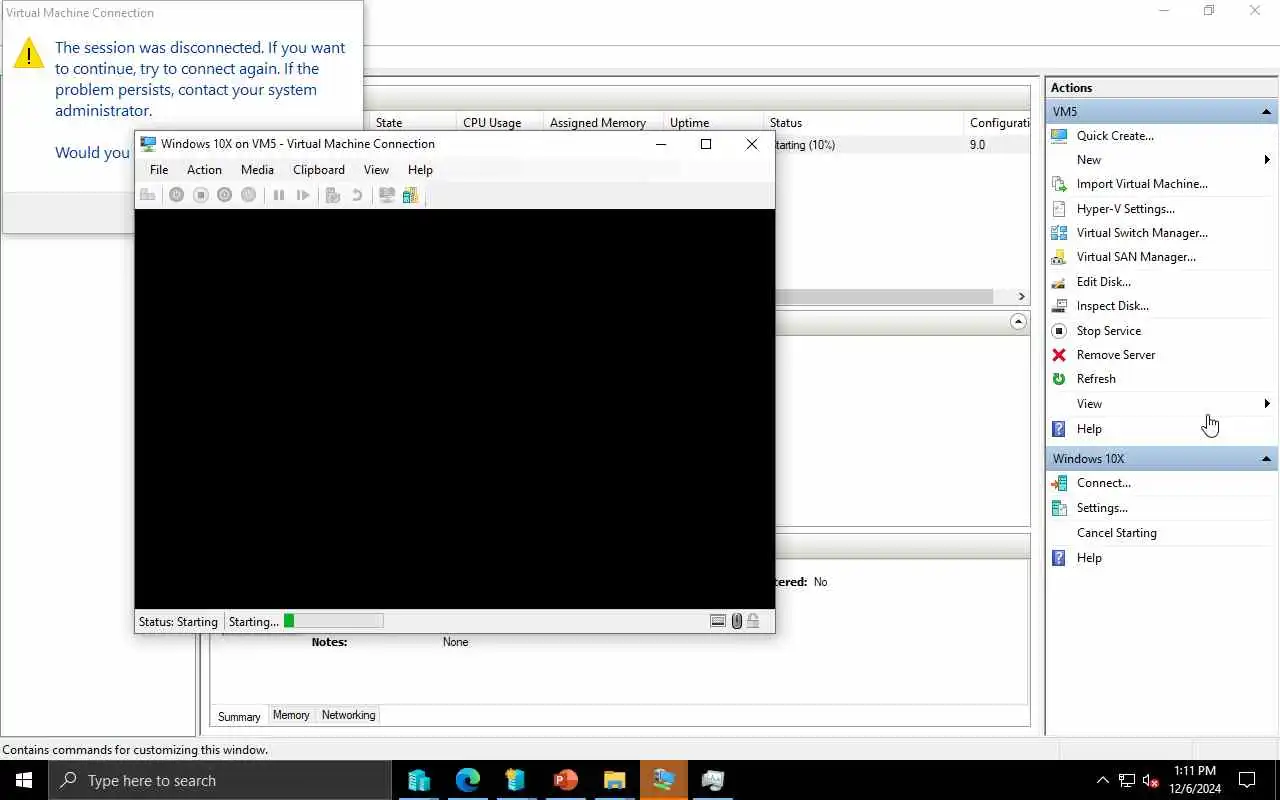This screenshot has width=1280, height=800.
Task: Open the notification center icon
Action: [x=1247, y=781]
